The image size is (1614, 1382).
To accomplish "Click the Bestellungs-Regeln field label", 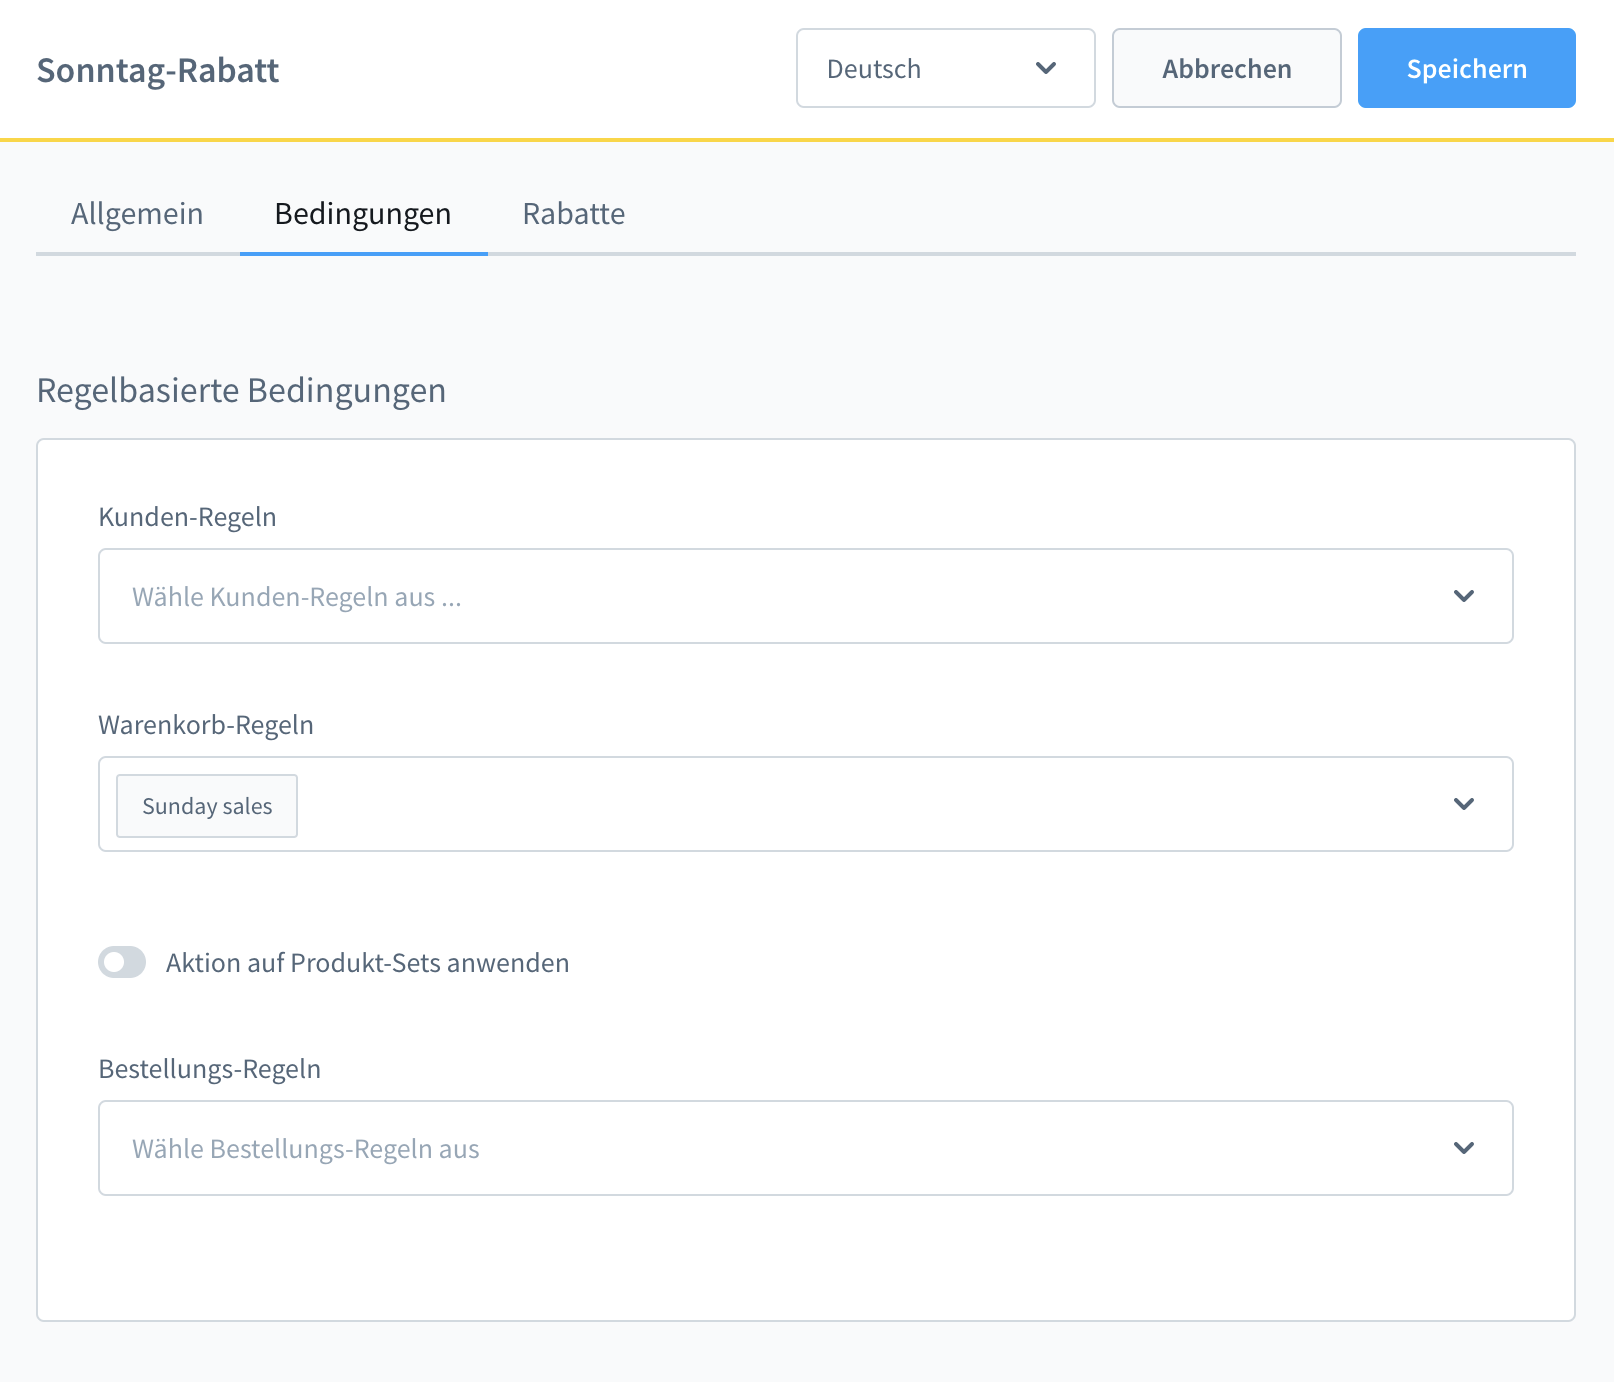I will tap(209, 1069).
